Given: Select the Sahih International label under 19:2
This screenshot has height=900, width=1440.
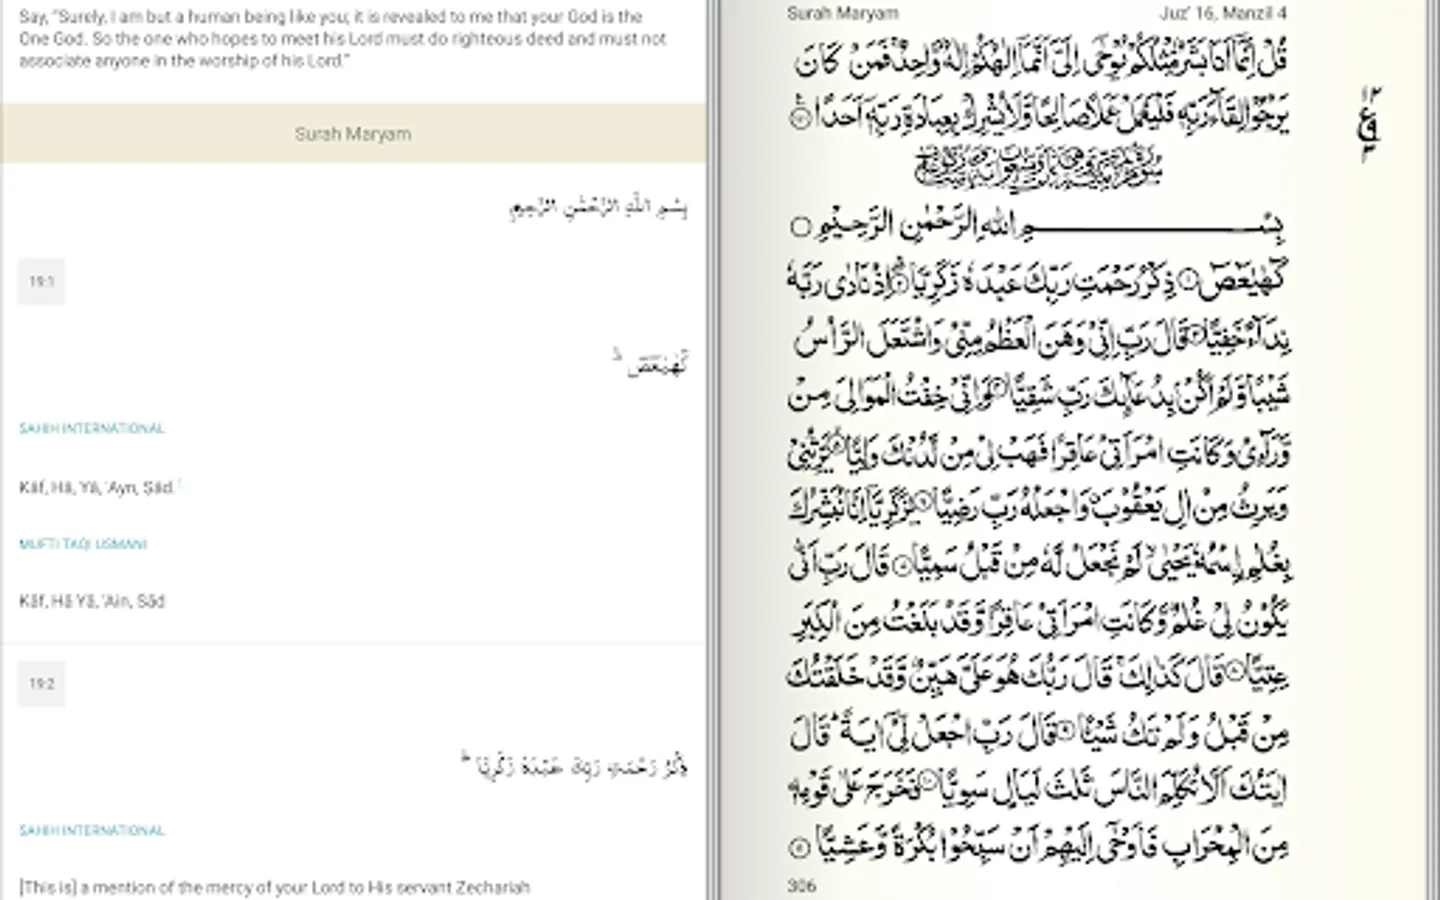Looking at the screenshot, I should 92,831.
